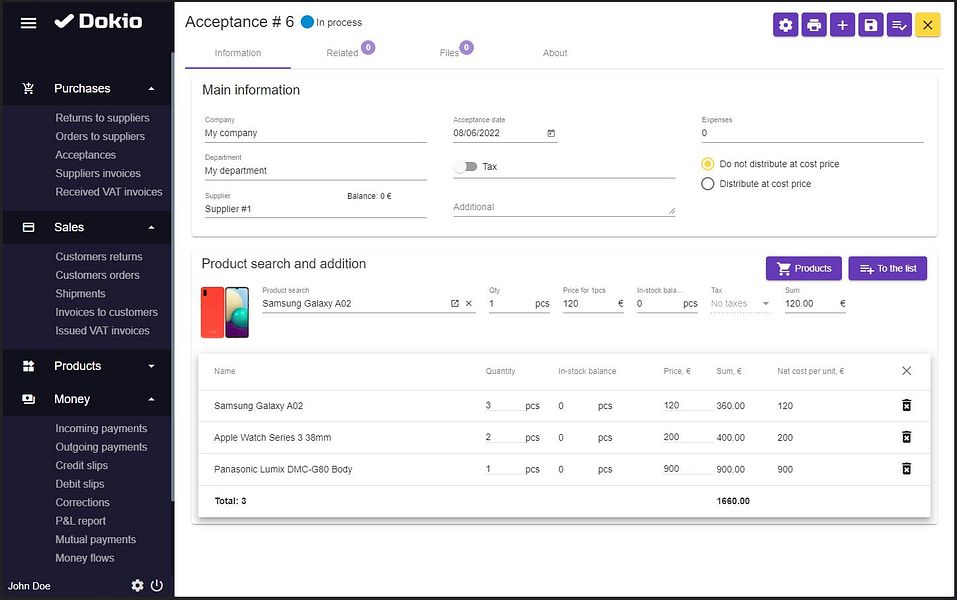Open P&L report menu item
Viewport: 957px width, 600px height.
80,521
